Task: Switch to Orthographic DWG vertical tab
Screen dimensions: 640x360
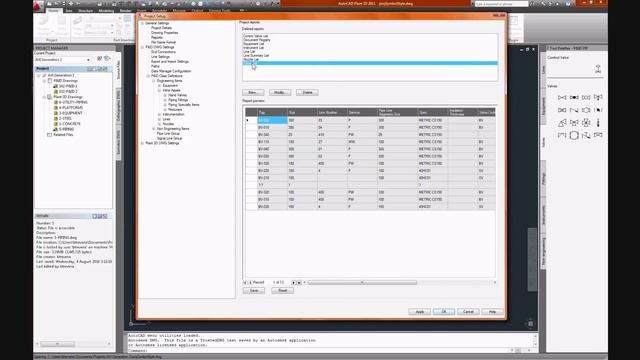Action: (118, 106)
